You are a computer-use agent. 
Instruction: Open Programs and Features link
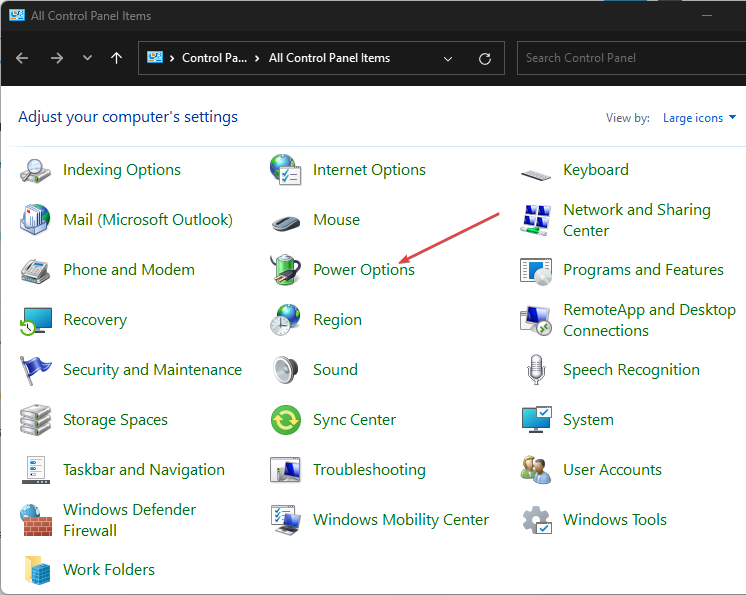tap(643, 270)
